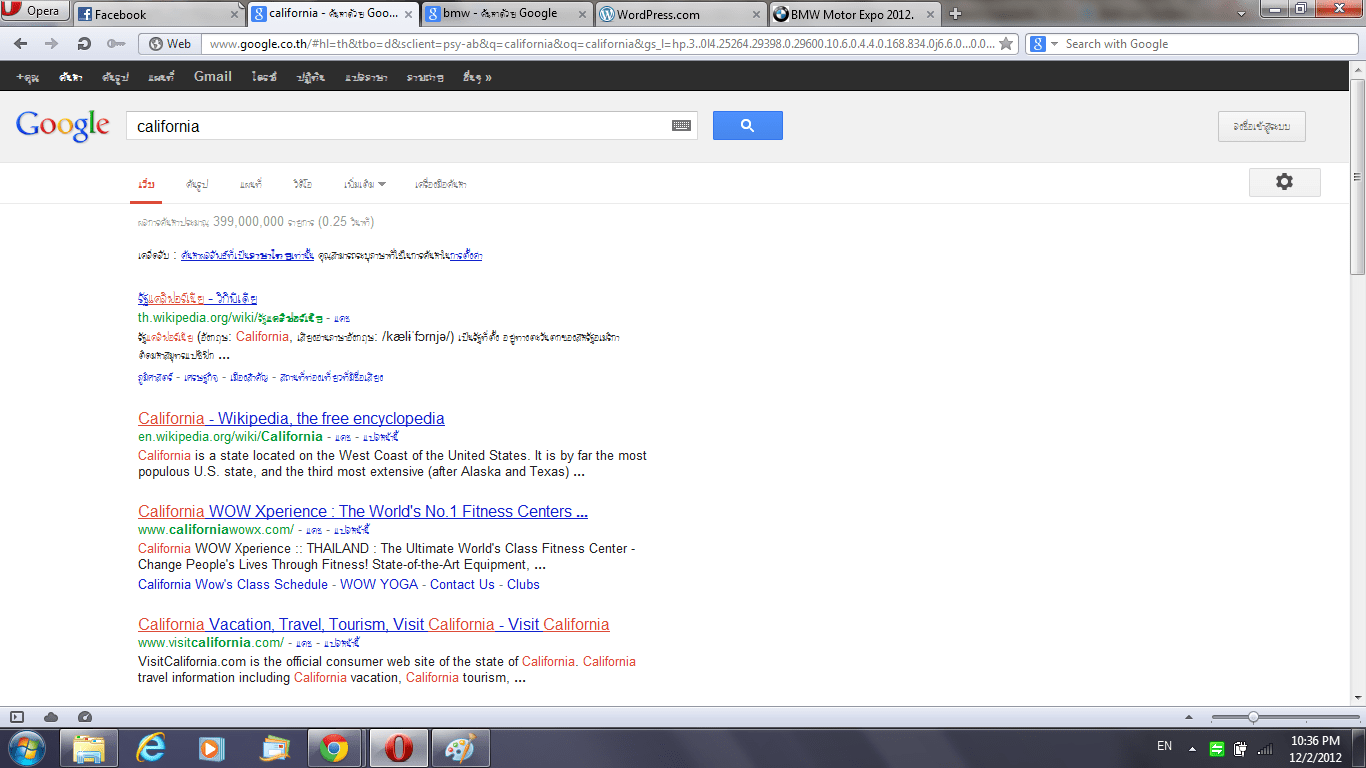Click the EN language indicator

1164,746
